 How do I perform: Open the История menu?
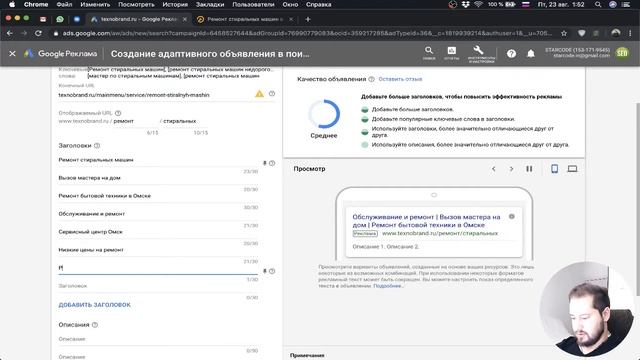[175, 4]
